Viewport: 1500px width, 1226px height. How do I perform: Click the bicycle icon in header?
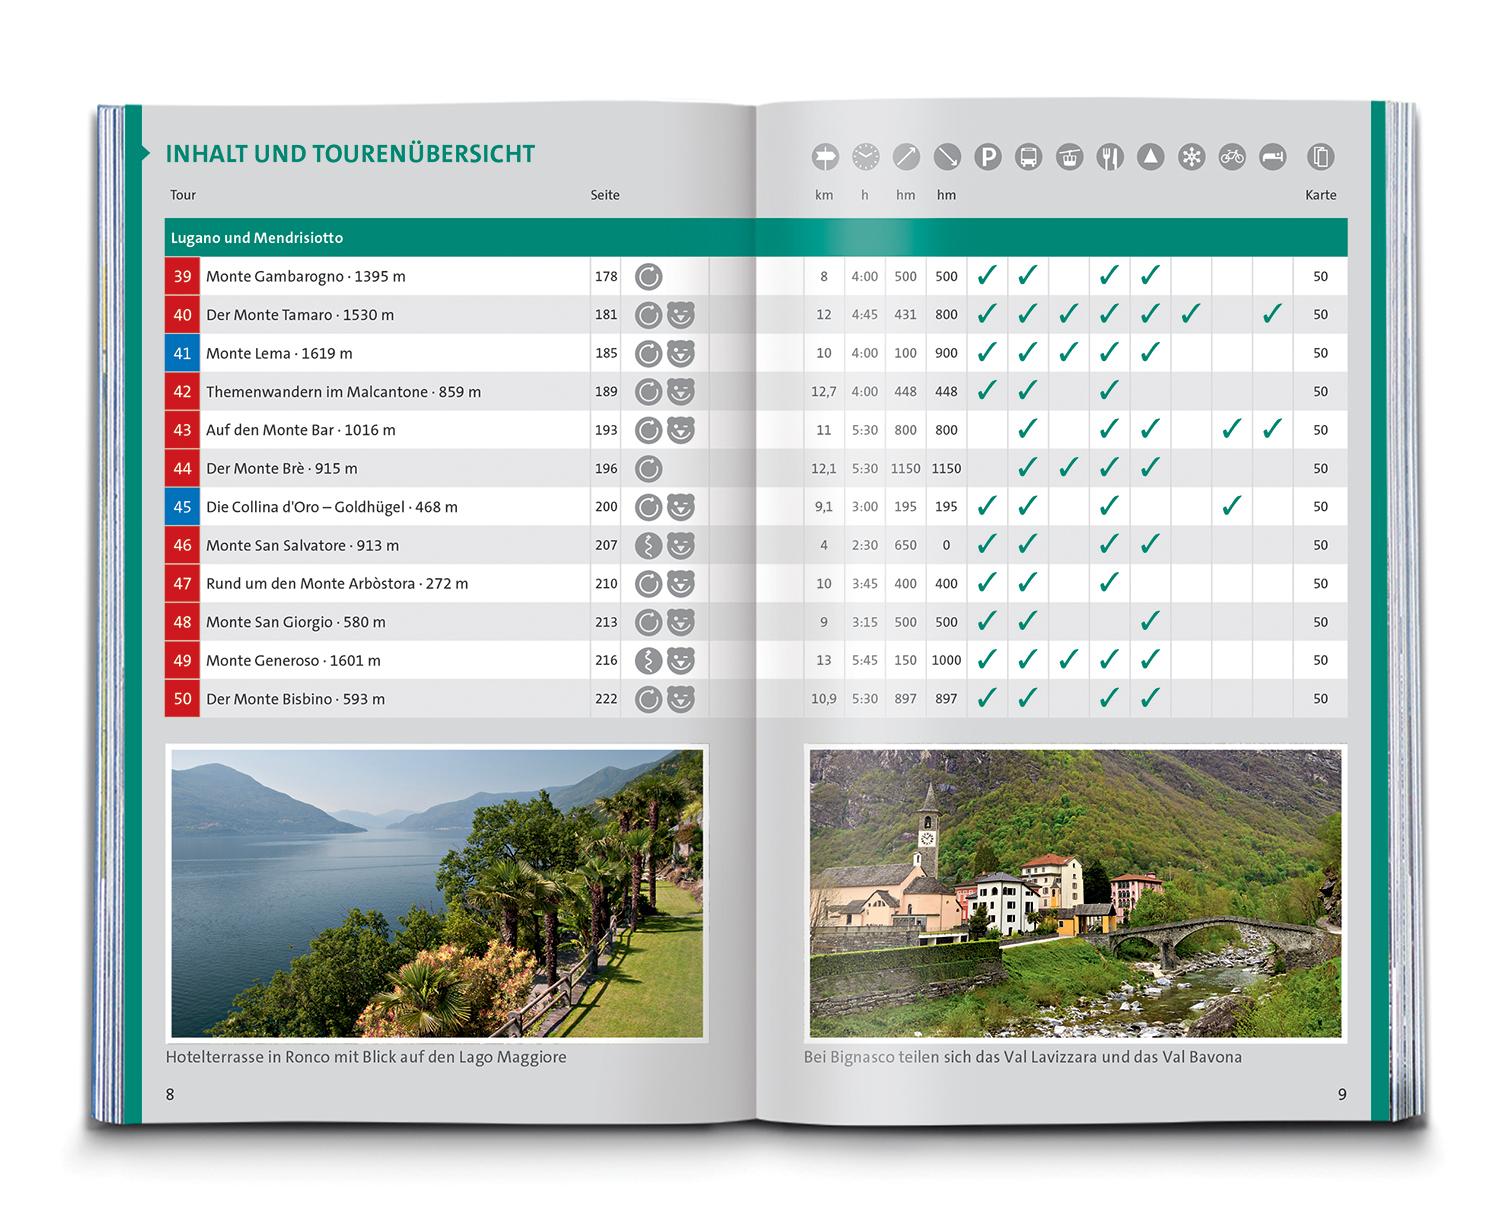coord(1232,157)
